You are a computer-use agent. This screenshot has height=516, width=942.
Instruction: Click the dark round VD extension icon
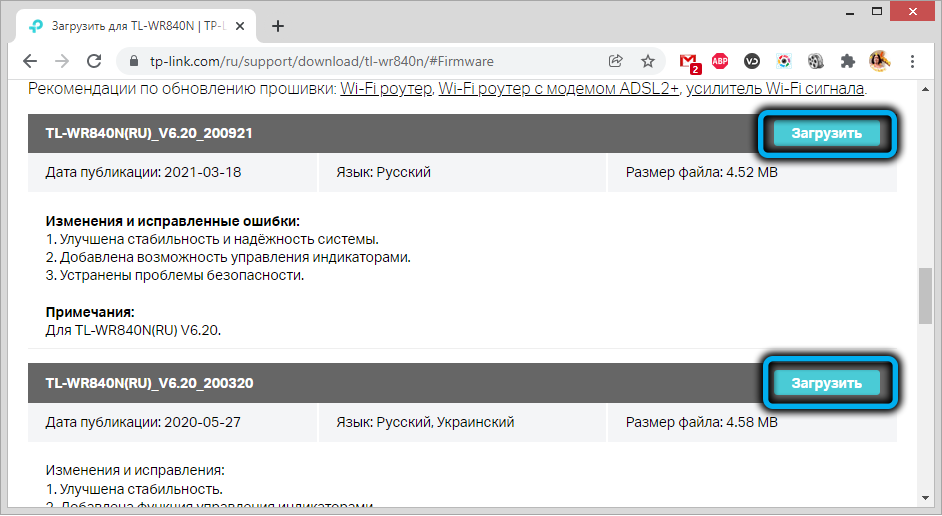[x=752, y=61]
